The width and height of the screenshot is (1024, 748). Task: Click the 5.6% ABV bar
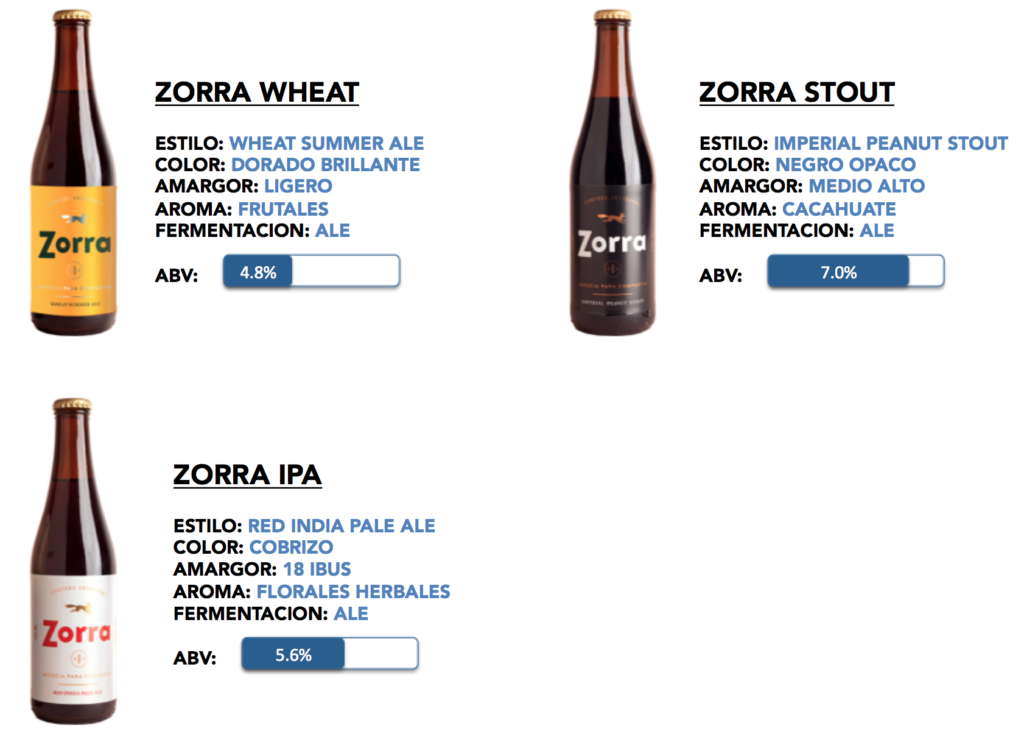click(330, 654)
